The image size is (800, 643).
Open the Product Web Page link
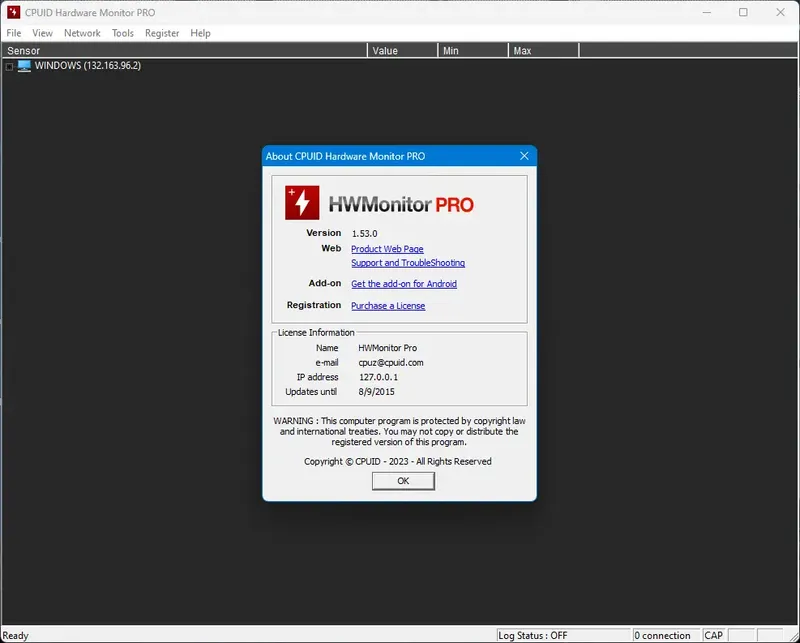point(387,249)
